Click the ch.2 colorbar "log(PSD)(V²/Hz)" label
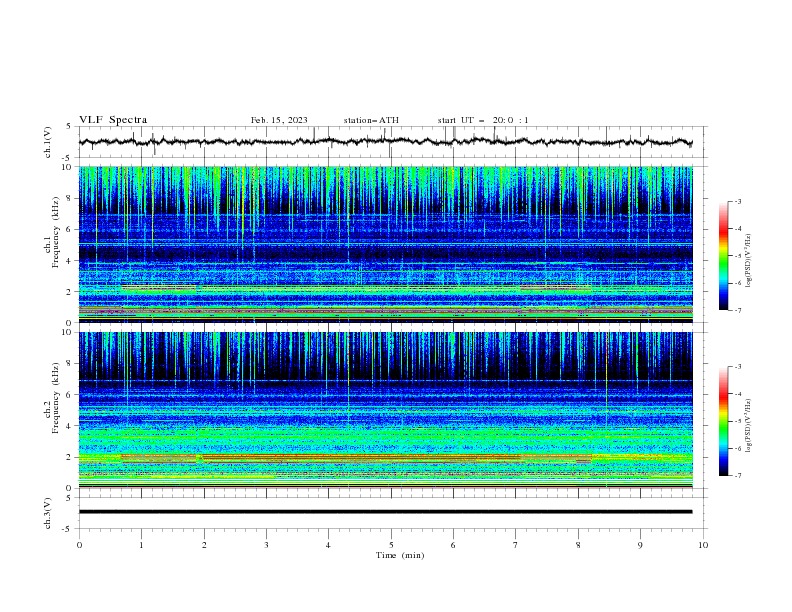This screenshot has width=792, height=612. (x=749, y=426)
